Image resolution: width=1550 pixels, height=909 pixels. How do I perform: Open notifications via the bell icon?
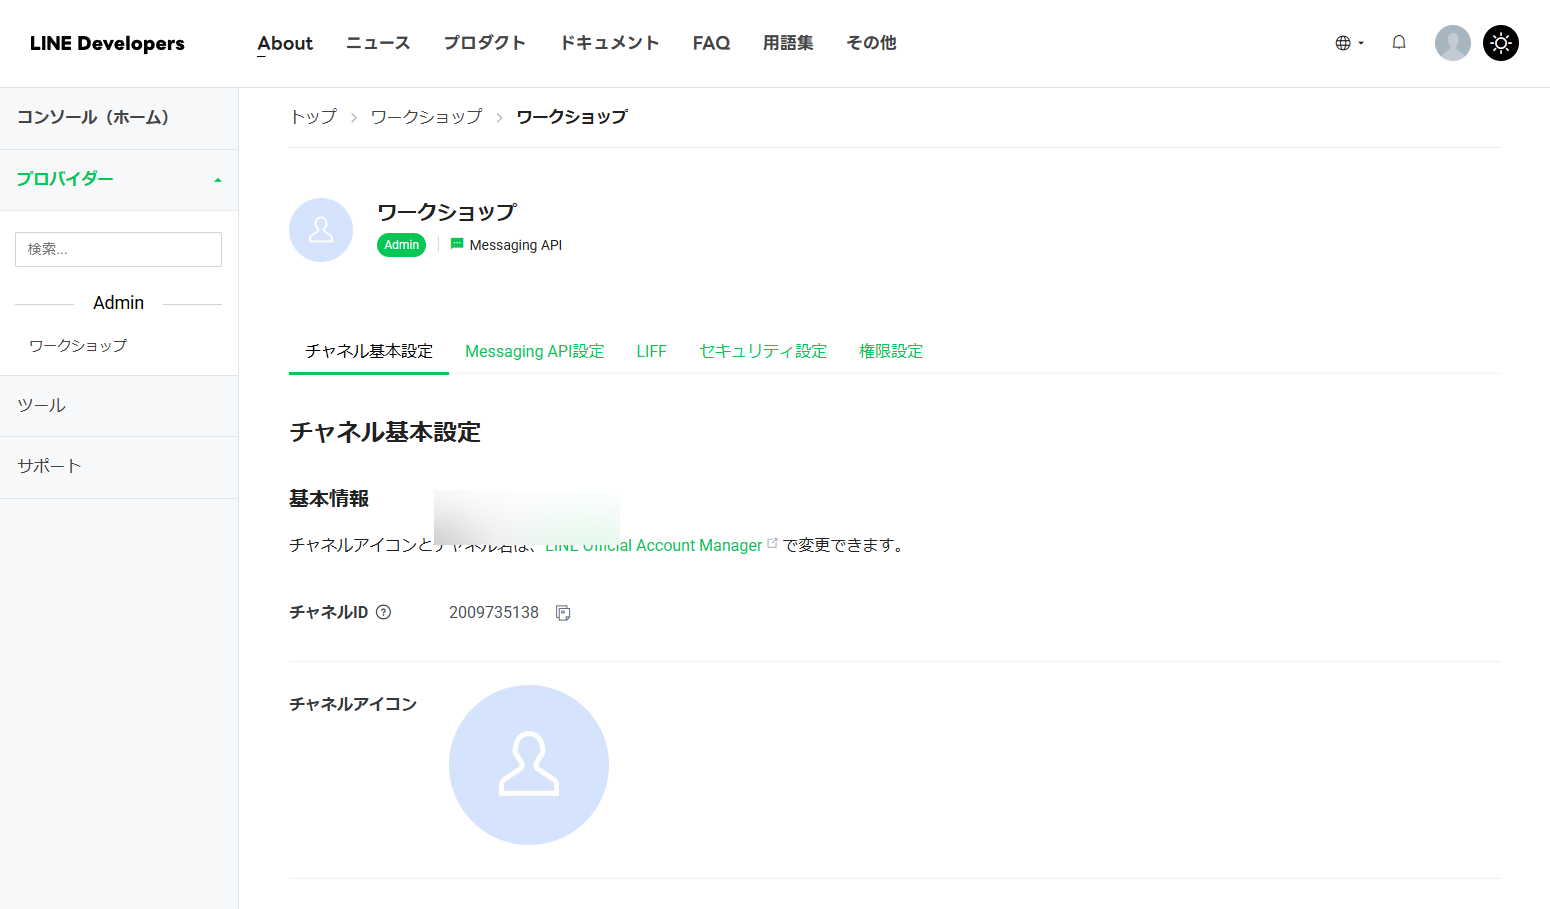1398,42
